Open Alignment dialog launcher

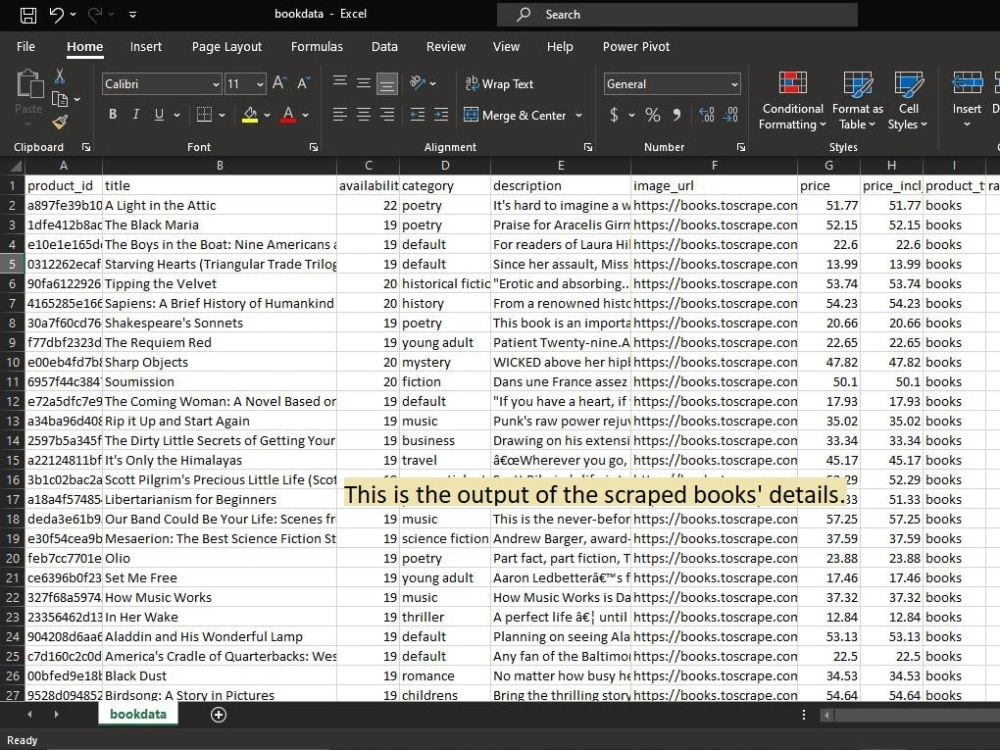588,147
